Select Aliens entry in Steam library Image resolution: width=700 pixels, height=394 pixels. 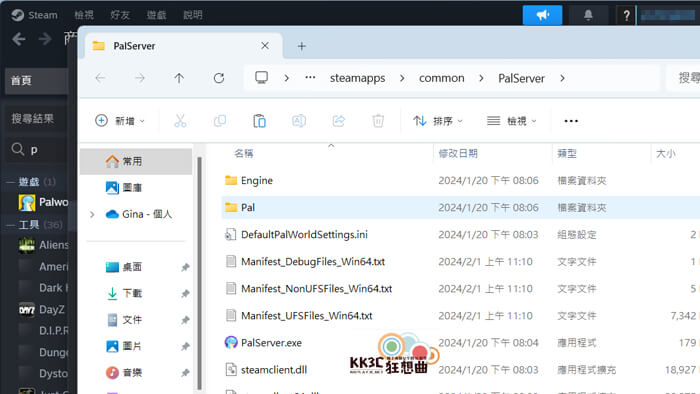point(43,245)
